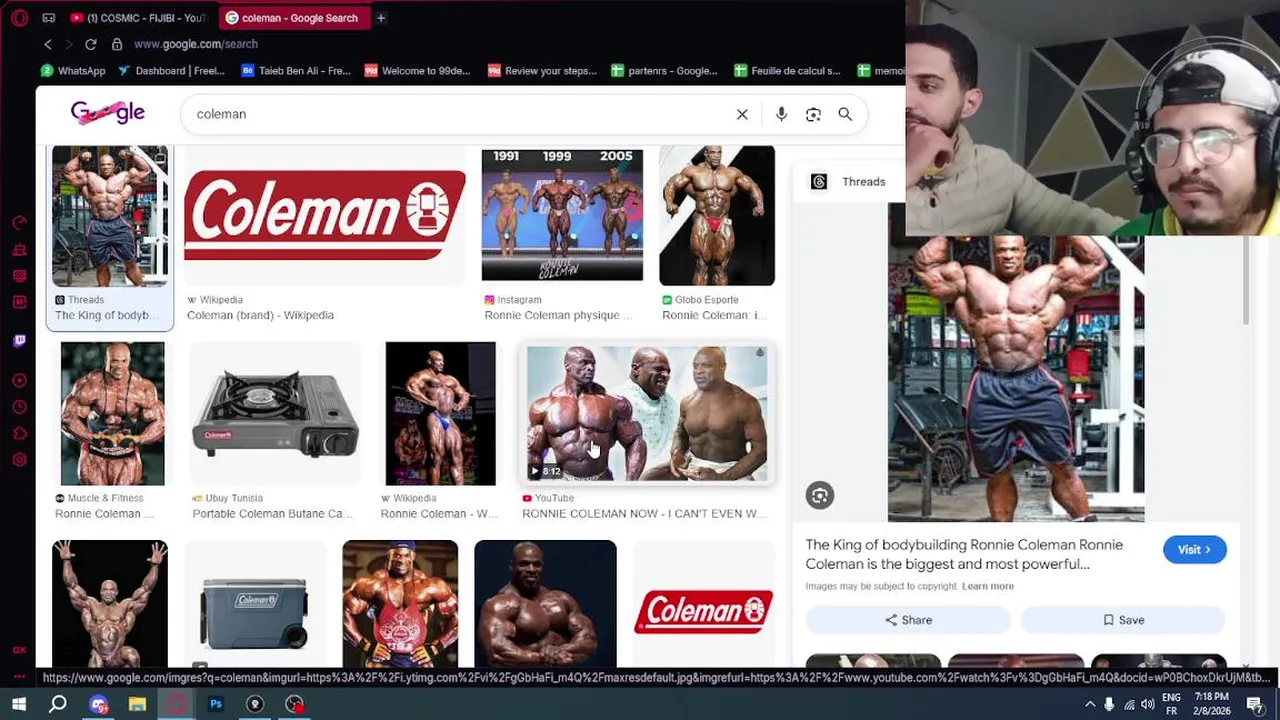Open the Portable Coleman Butane stove image
The height and width of the screenshot is (720, 1280).
click(x=275, y=413)
